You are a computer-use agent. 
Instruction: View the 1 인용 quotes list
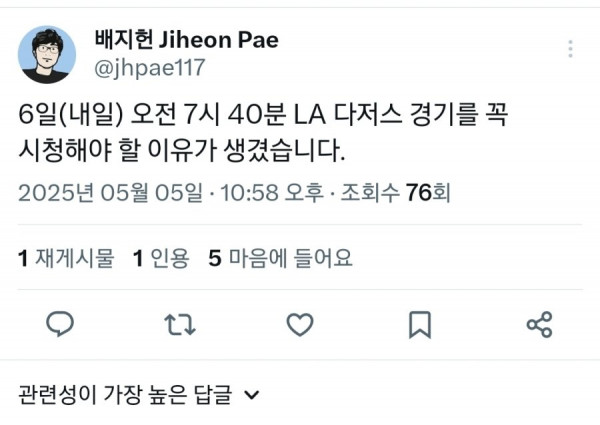[x=161, y=257]
